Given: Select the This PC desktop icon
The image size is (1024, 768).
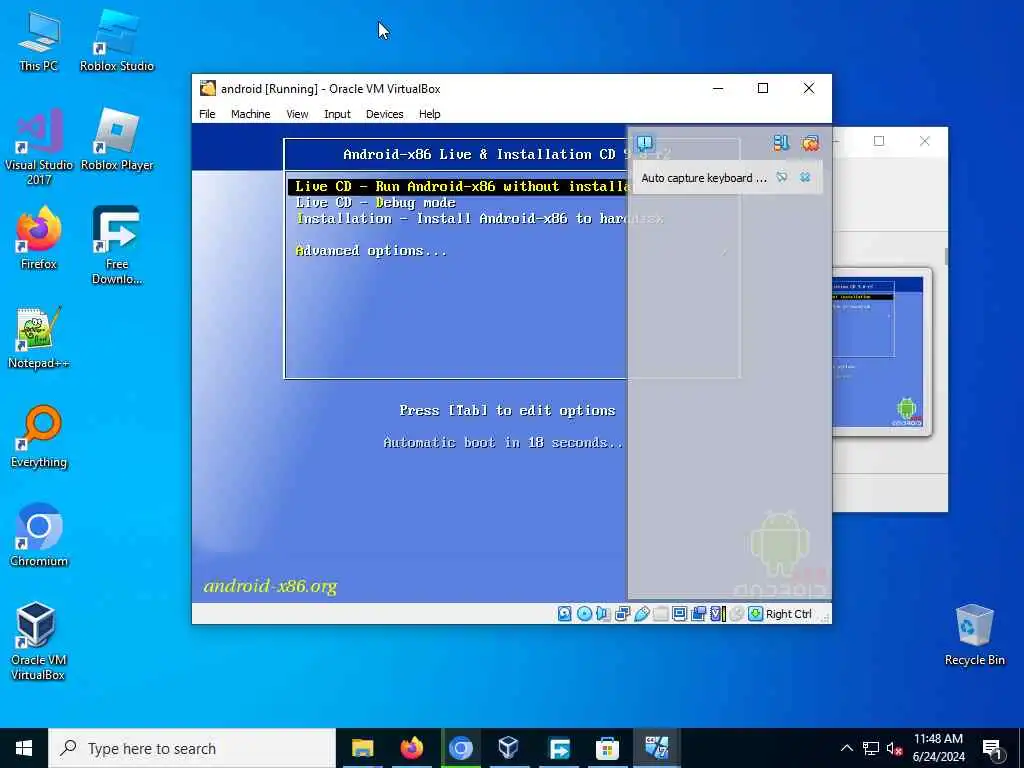Looking at the screenshot, I should click(39, 41).
